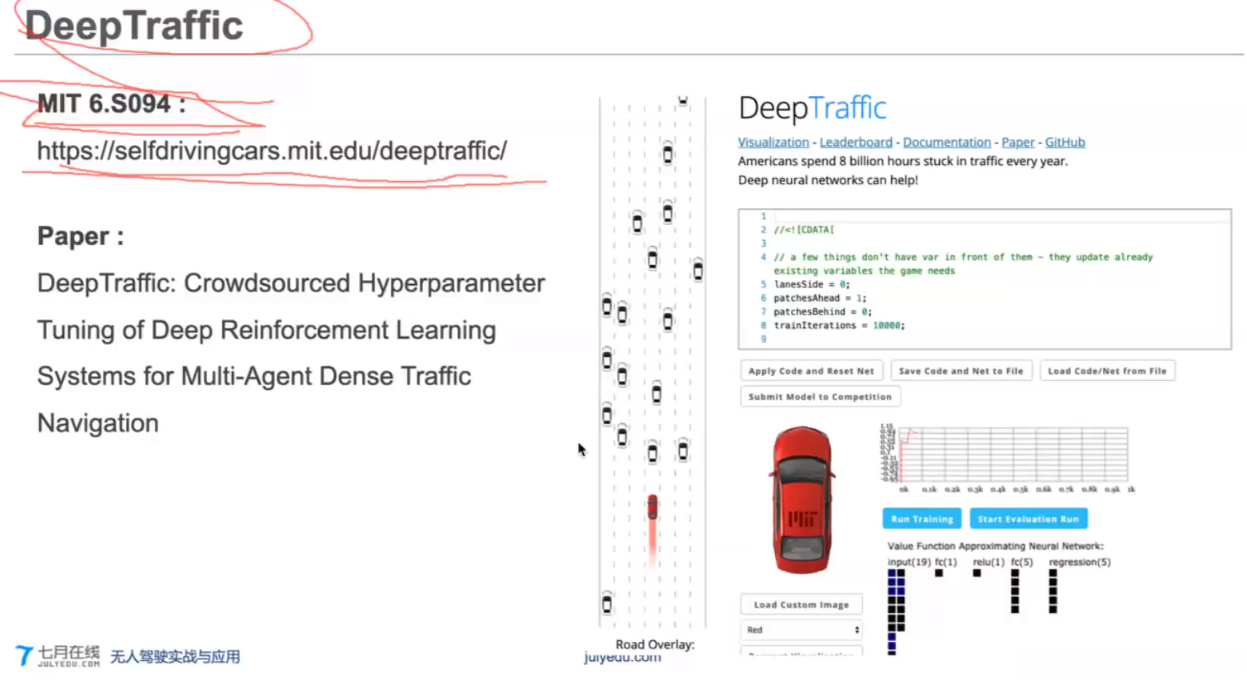Click the red agent car on road
1247x684 pixels.
652,507
